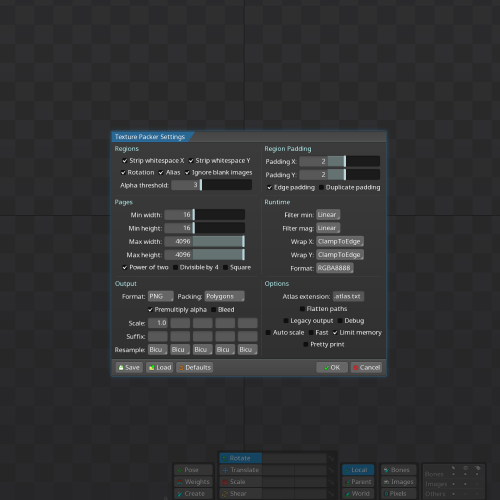Choose the Scale tool
This screenshot has width=500, height=500.
click(240, 482)
